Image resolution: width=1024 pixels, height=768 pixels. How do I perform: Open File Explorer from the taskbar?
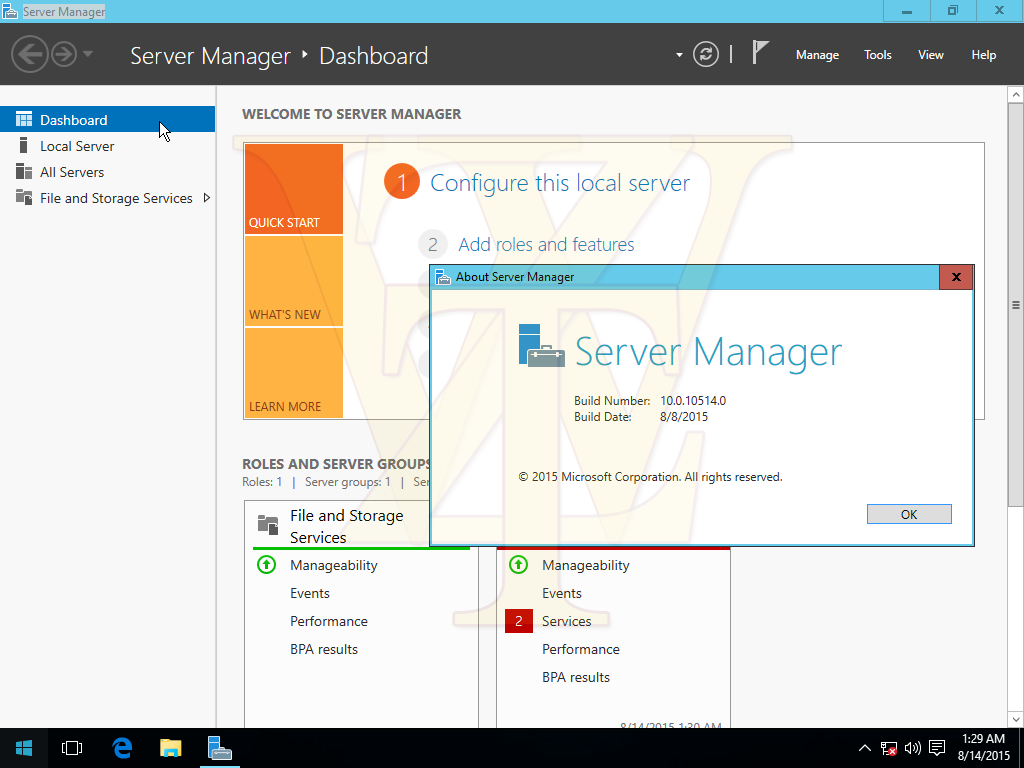[170, 748]
